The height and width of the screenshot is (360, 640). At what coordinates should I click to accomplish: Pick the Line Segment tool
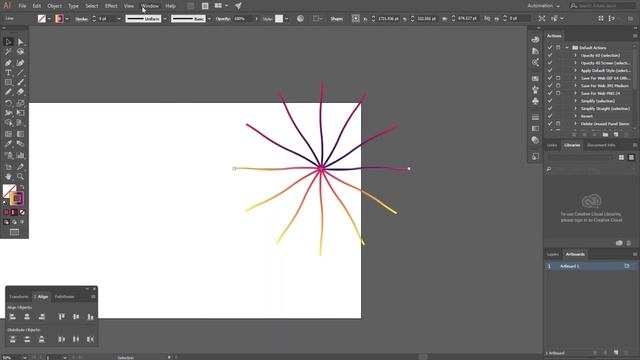pos(20,73)
